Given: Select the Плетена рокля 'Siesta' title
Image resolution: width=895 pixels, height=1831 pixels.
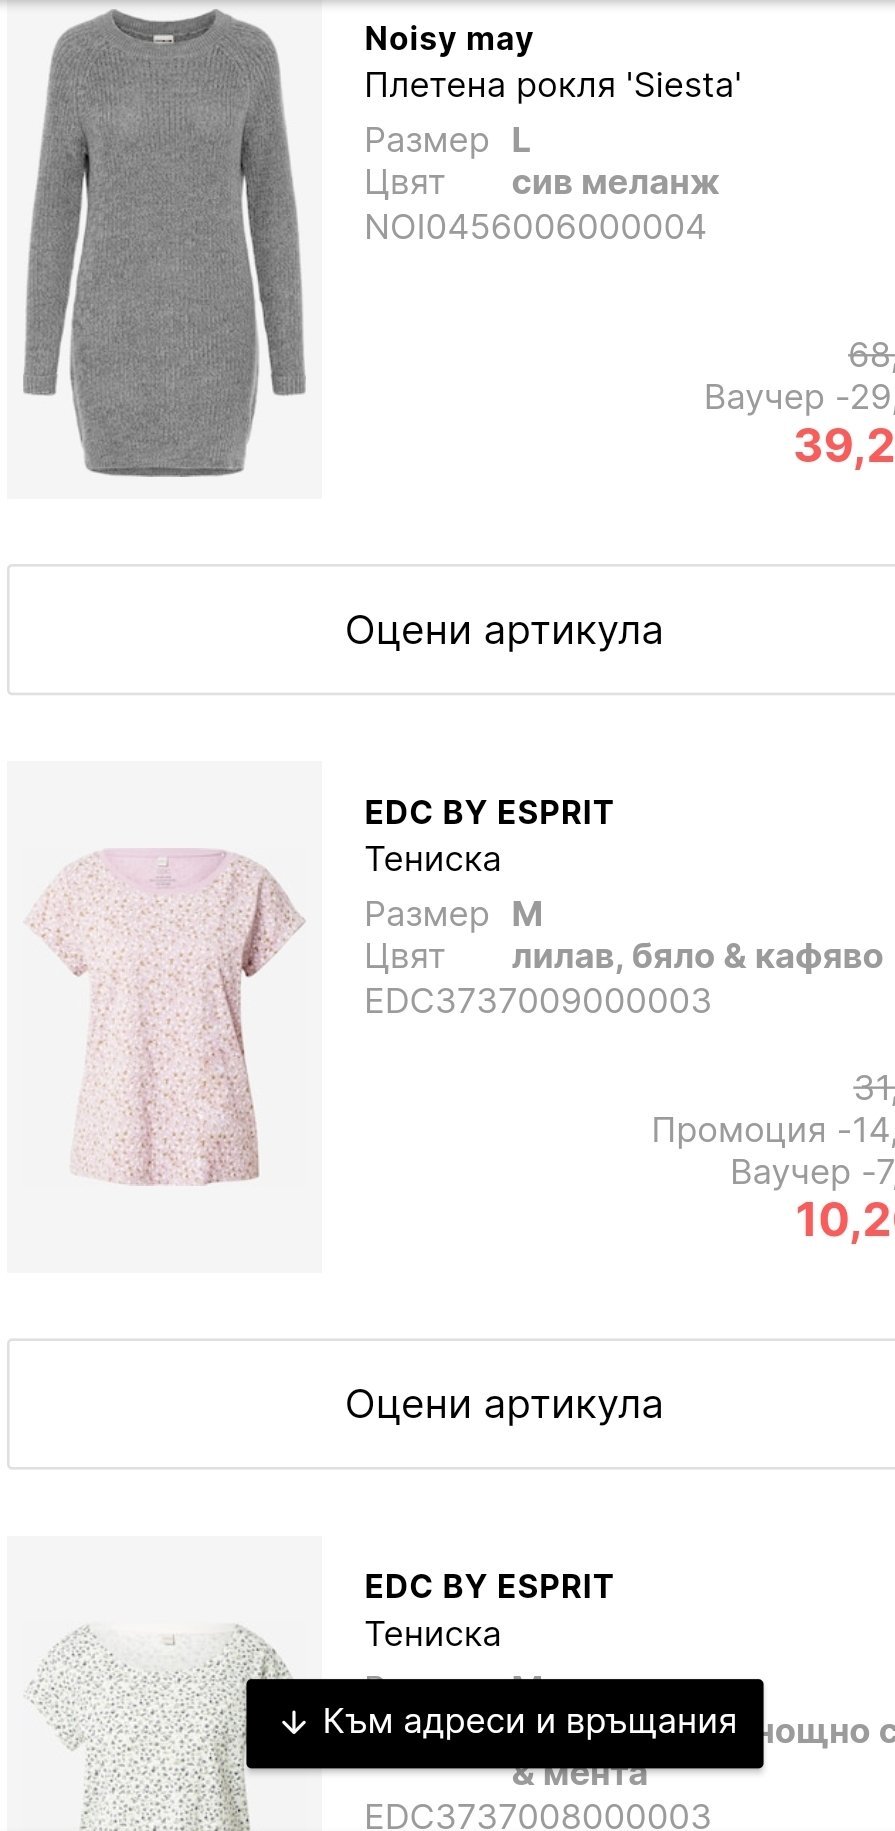Looking at the screenshot, I should [x=552, y=86].
